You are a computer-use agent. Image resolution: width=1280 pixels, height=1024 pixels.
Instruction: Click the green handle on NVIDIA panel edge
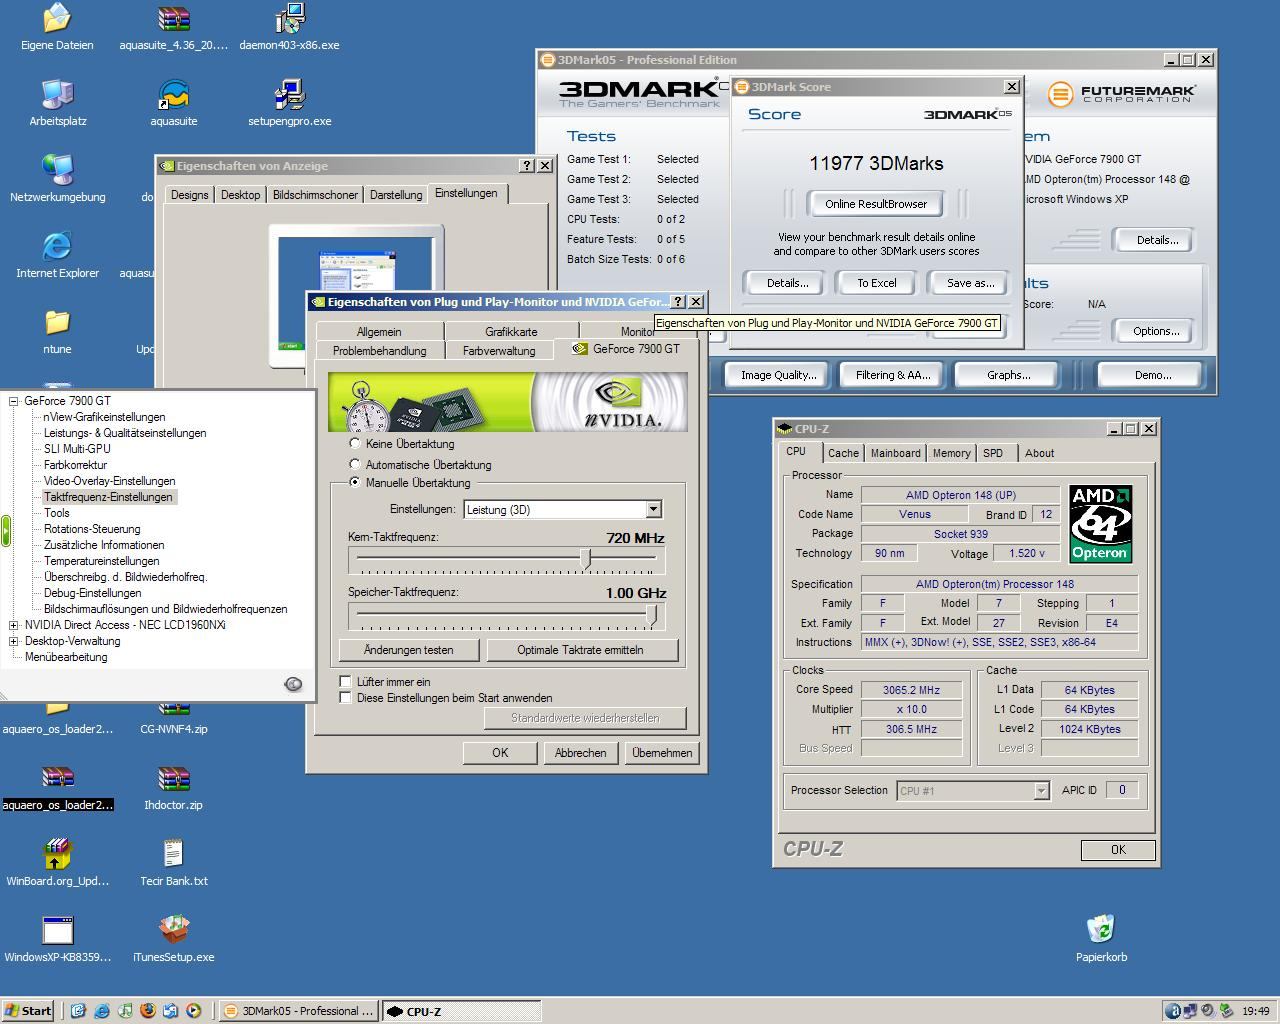pyautogui.click(x=5, y=531)
